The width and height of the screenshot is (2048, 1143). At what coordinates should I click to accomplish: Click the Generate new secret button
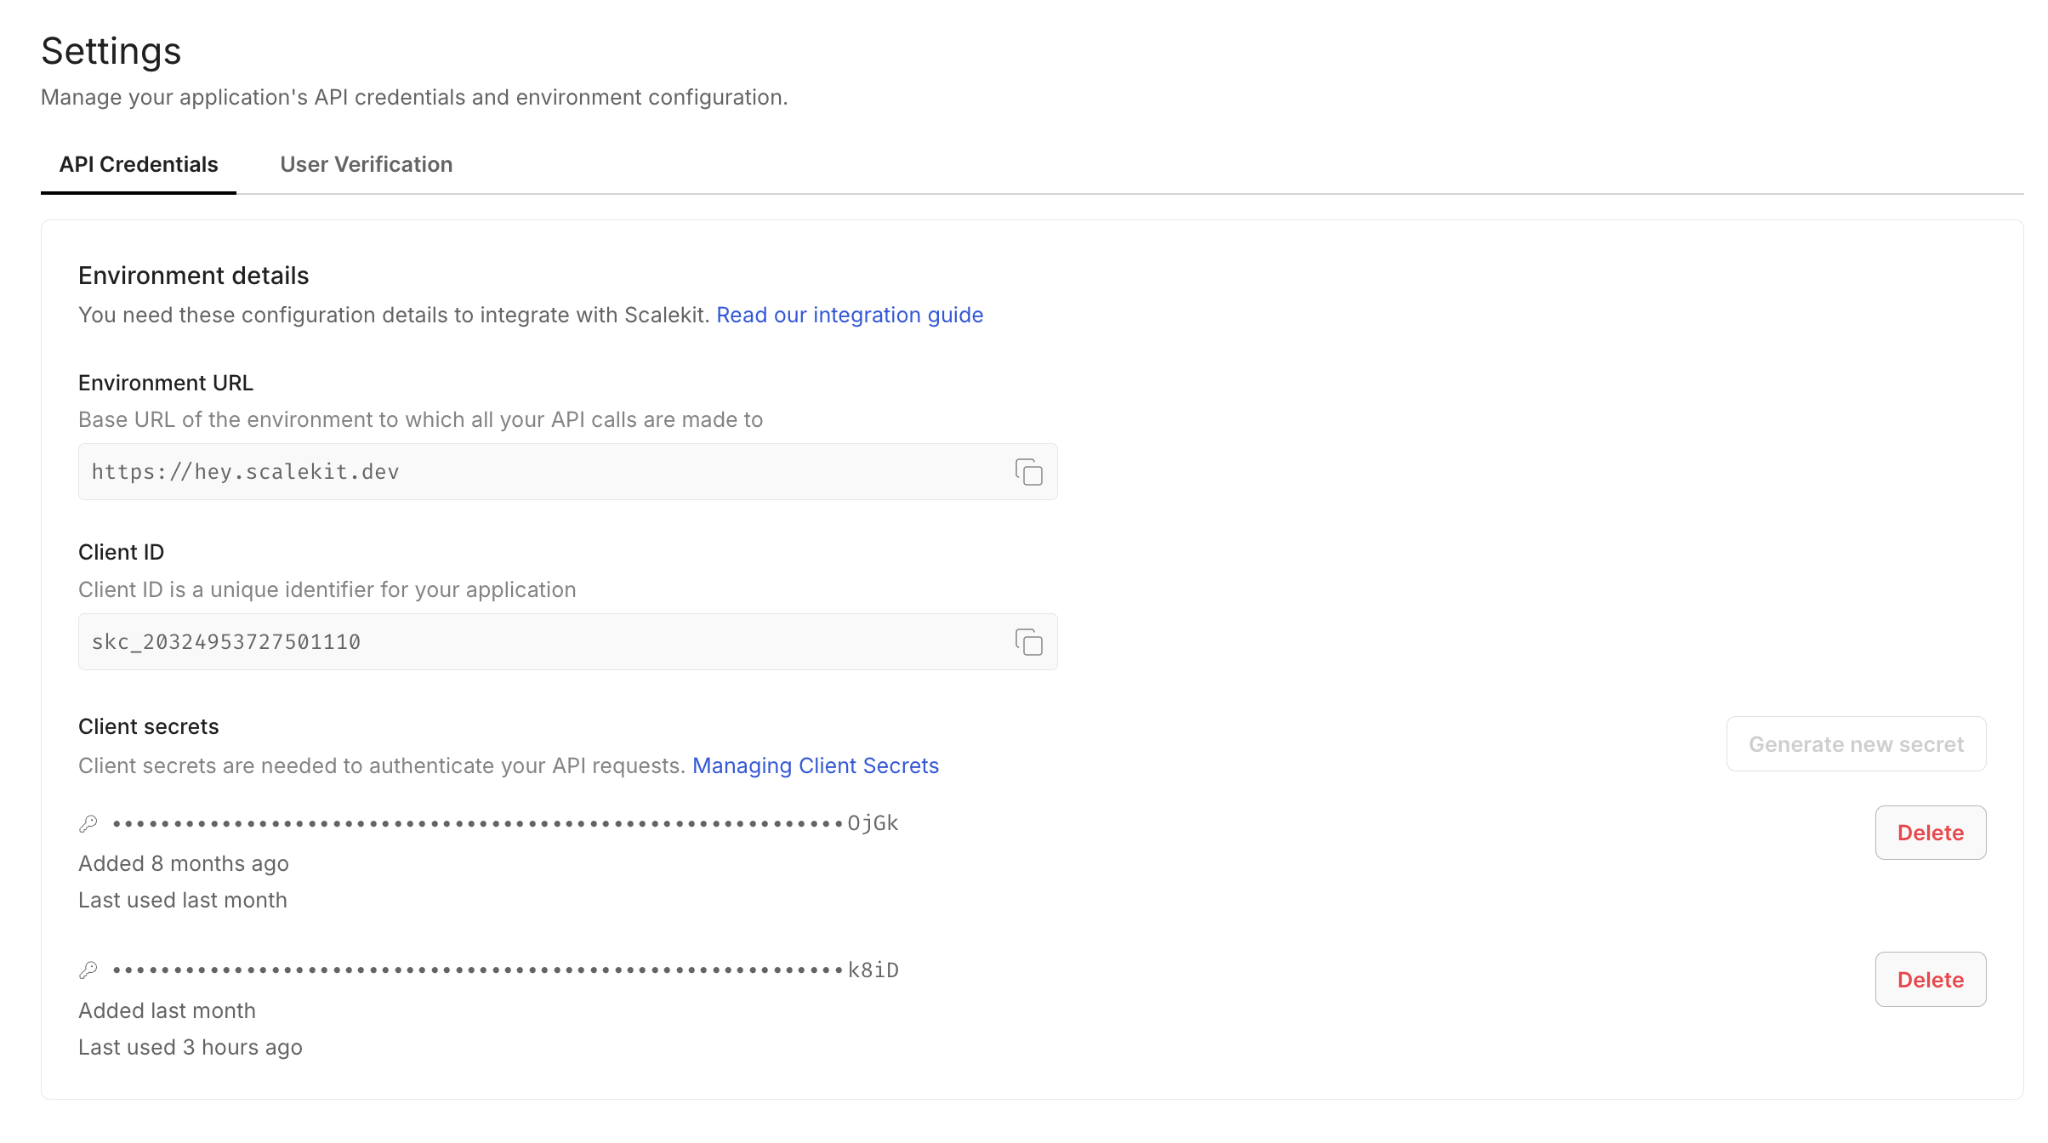(x=1855, y=744)
